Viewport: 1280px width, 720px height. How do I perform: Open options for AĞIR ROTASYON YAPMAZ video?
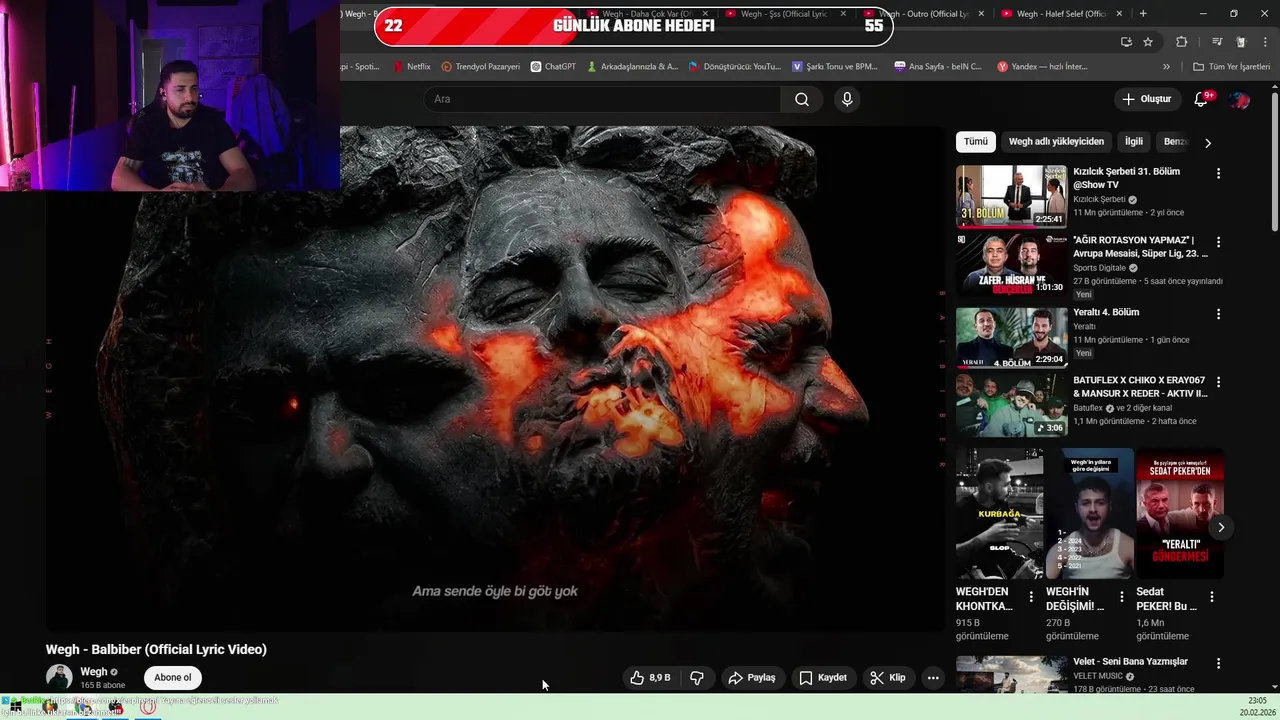[x=1218, y=242]
